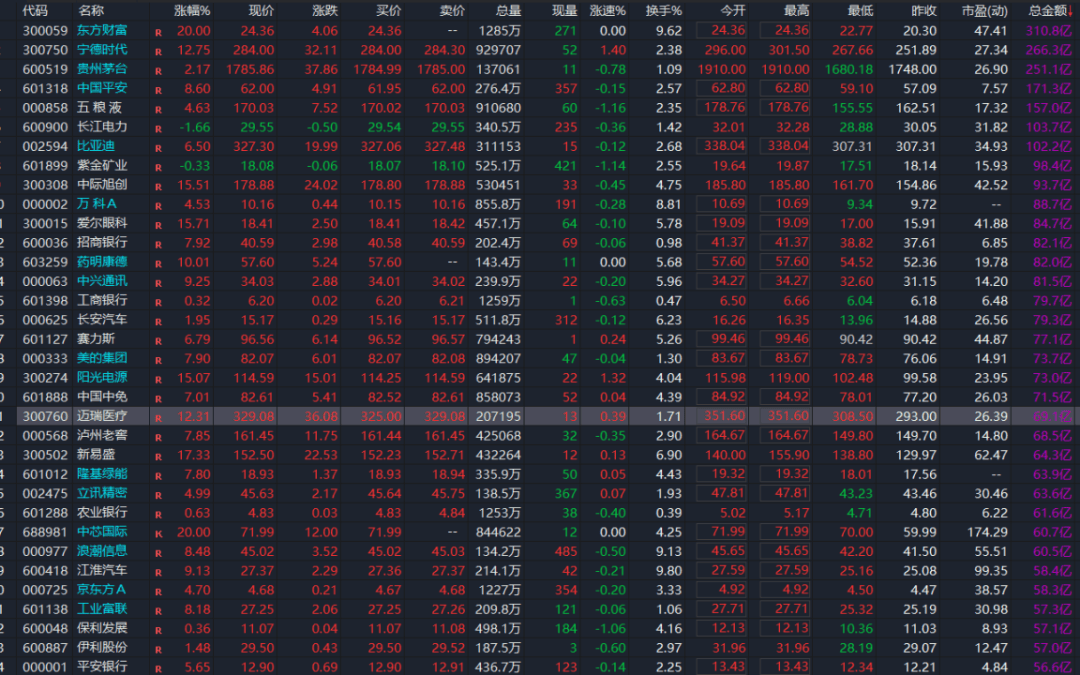Image resolution: width=1080 pixels, height=675 pixels.
Task: Click 今开 value 296.00 of 宁德时代
Action: [x=725, y=50]
